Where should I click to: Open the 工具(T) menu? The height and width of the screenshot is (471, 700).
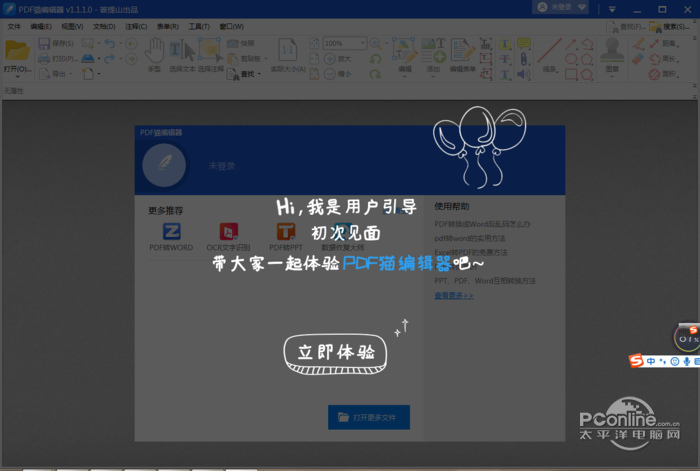coord(199,26)
